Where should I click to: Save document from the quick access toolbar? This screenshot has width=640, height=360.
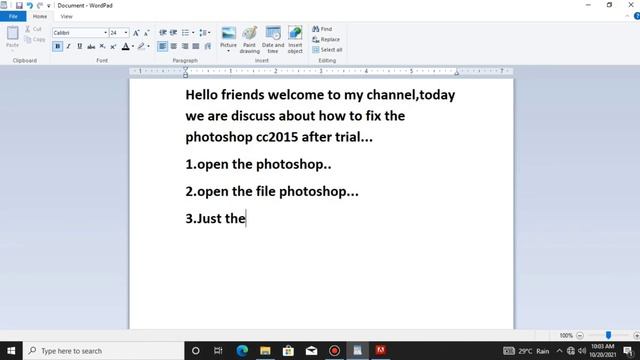click(x=19, y=5)
